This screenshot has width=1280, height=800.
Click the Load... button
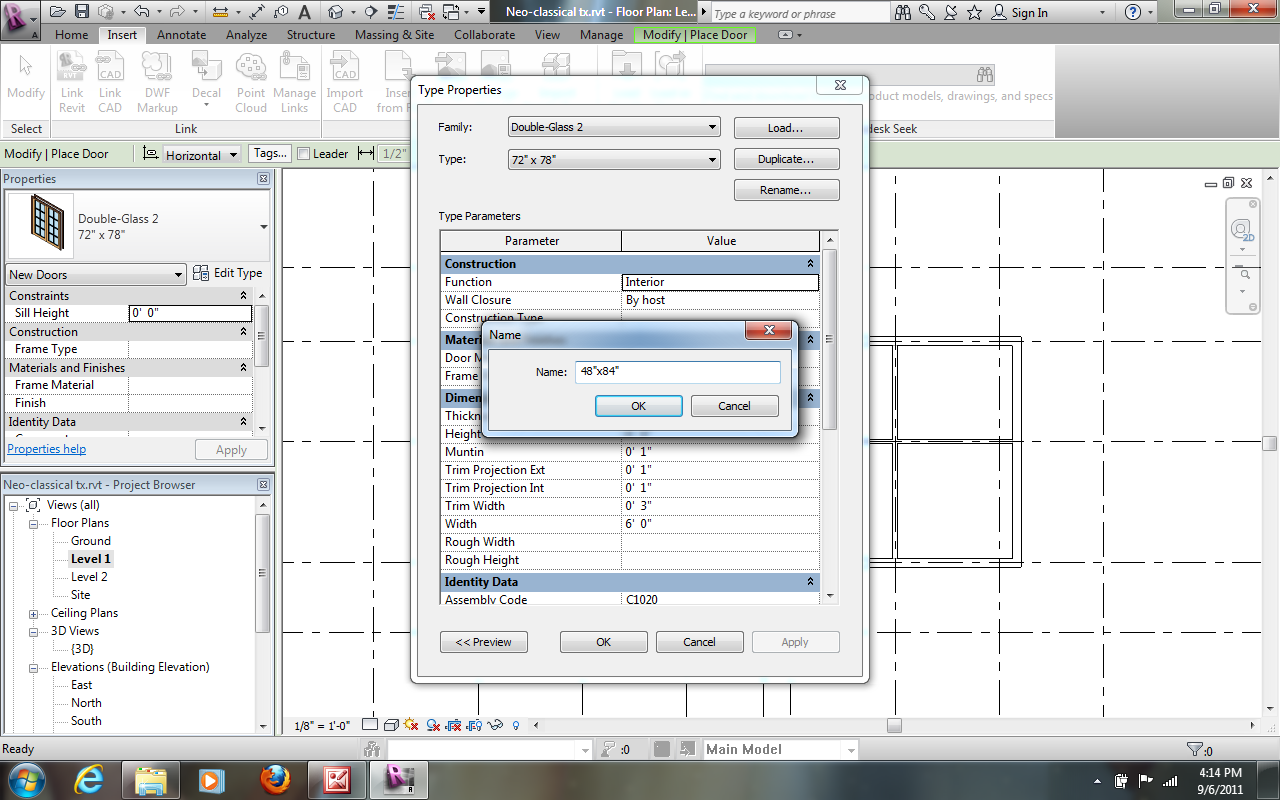click(x=786, y=128)
